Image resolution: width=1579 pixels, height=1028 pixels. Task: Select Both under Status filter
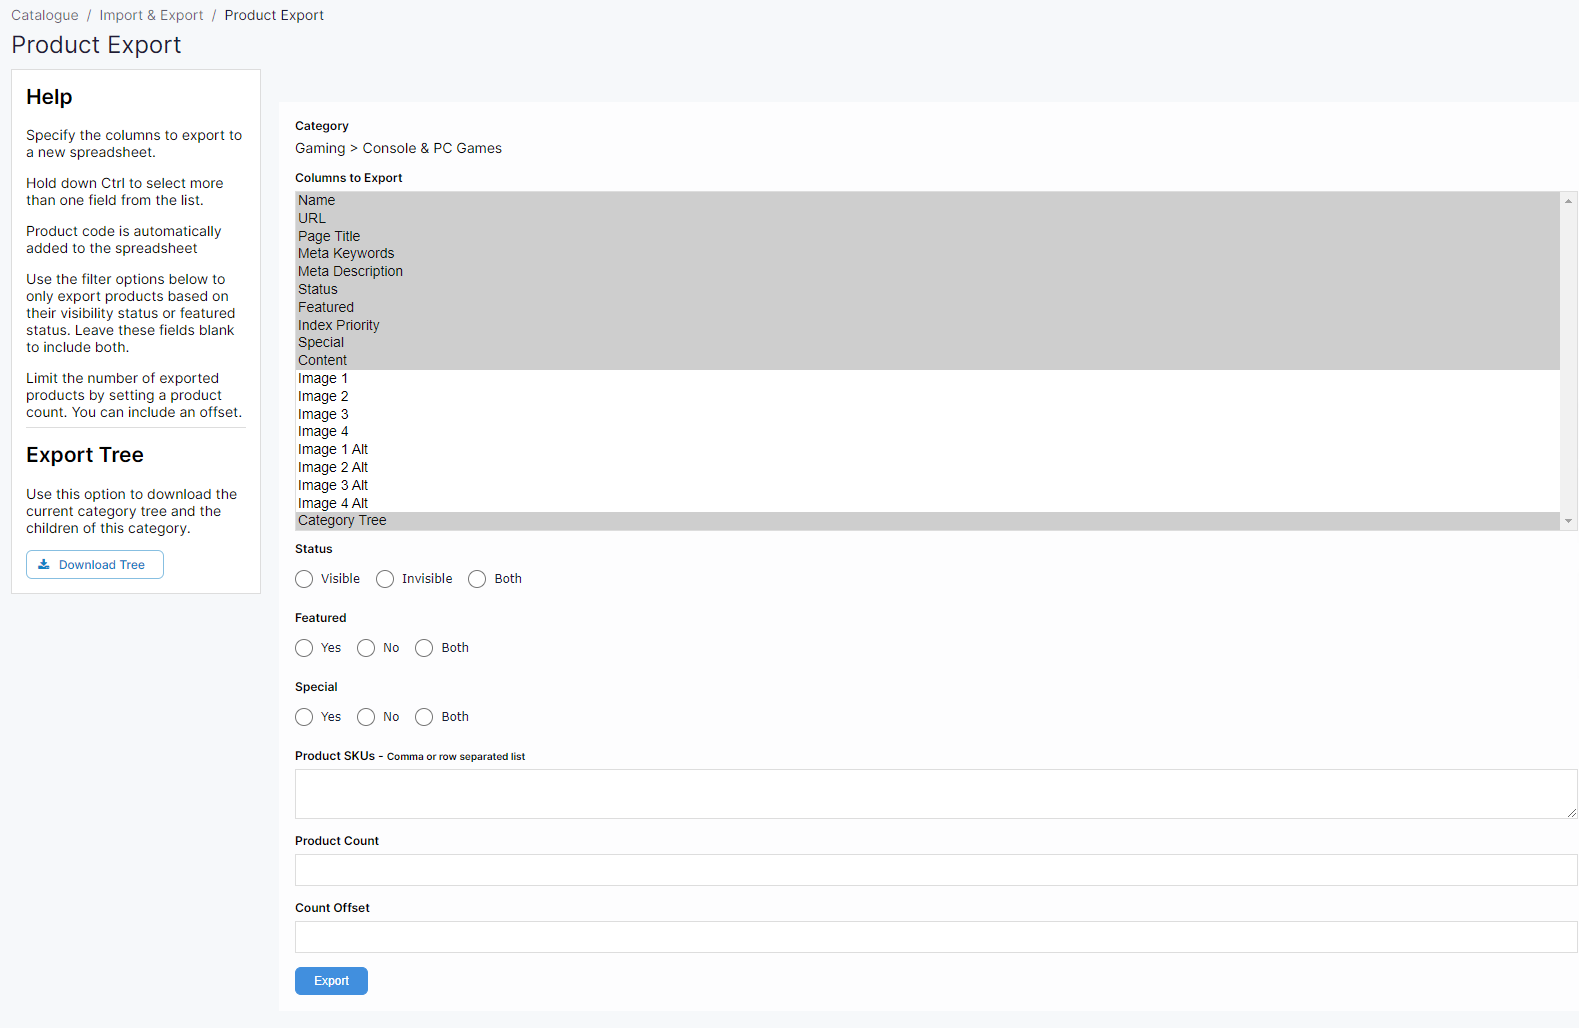click(478, 579)
